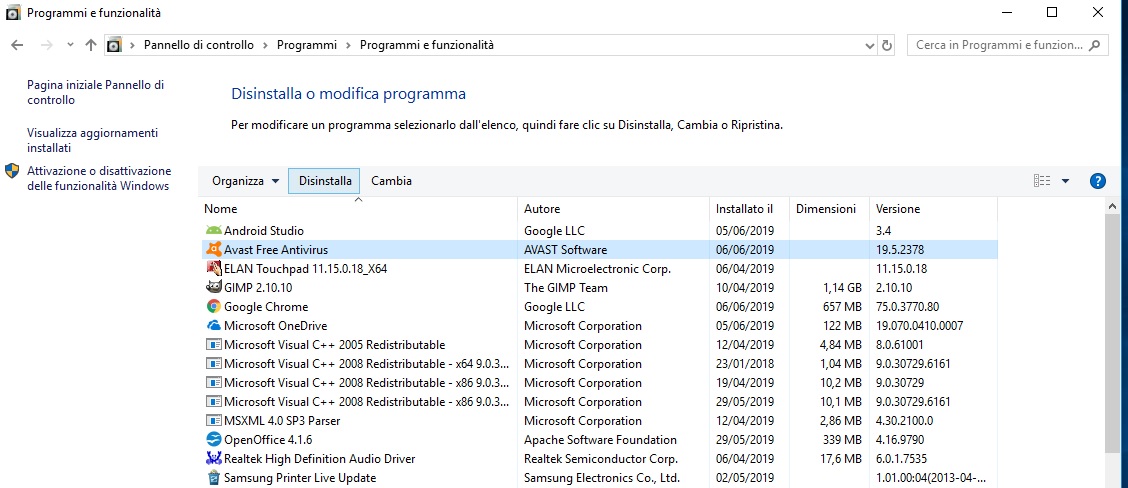Click the Windows features shield icon
The width and height of the screenshot is (1128, 488).
click(12, 171)
